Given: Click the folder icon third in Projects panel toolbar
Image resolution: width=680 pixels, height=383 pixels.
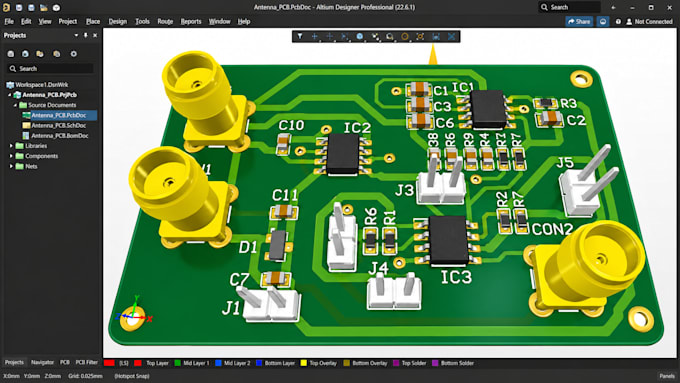Looking at the screenshot, I should pyautogui.click(x=40, y=54).
